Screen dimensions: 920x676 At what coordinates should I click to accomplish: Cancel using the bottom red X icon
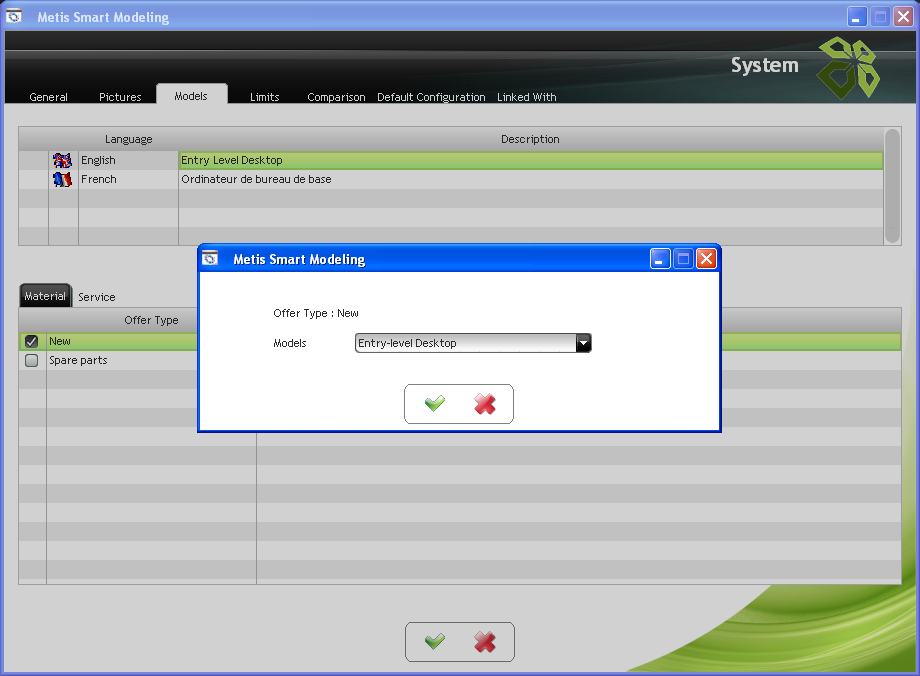coord(485,642)
